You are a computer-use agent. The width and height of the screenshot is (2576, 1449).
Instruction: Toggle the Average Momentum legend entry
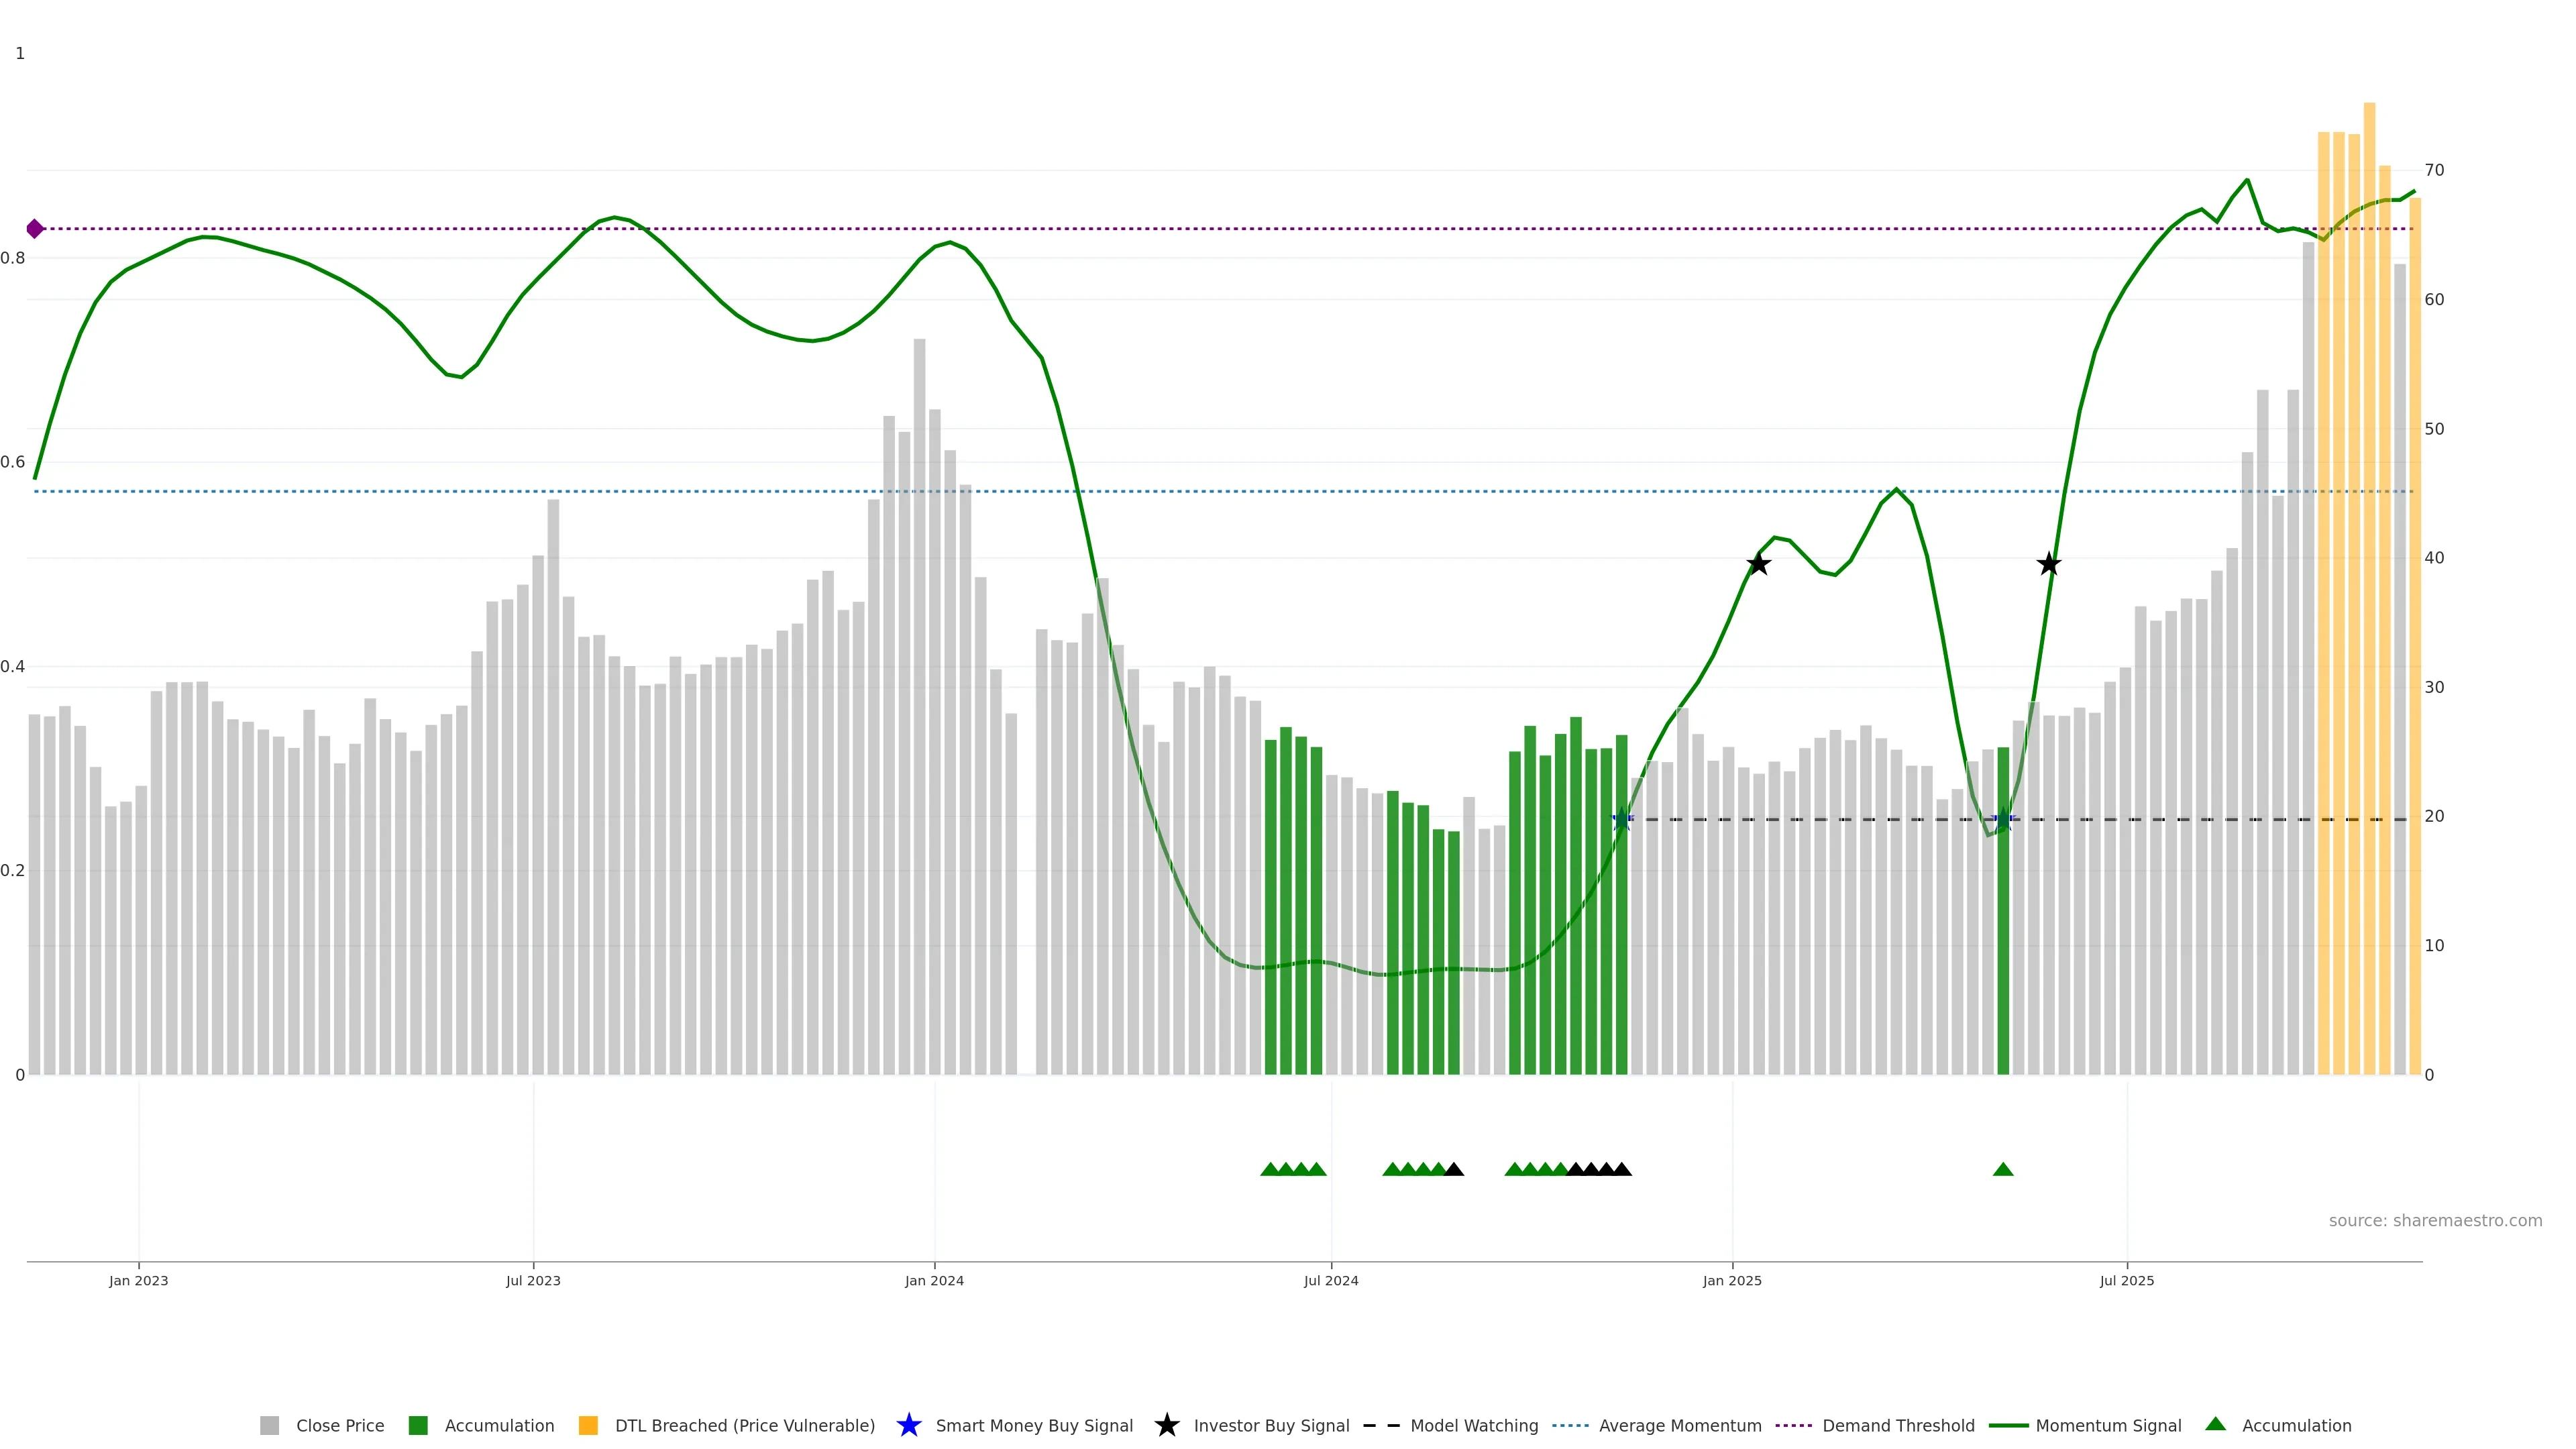(1679, 1425)
